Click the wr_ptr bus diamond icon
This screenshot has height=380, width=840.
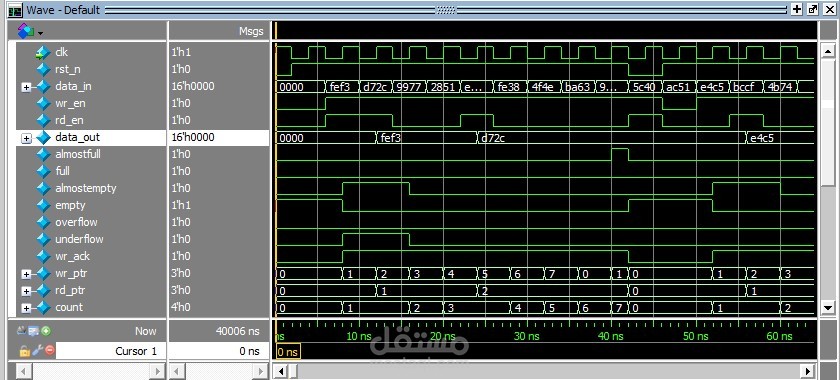click(43, 274)
